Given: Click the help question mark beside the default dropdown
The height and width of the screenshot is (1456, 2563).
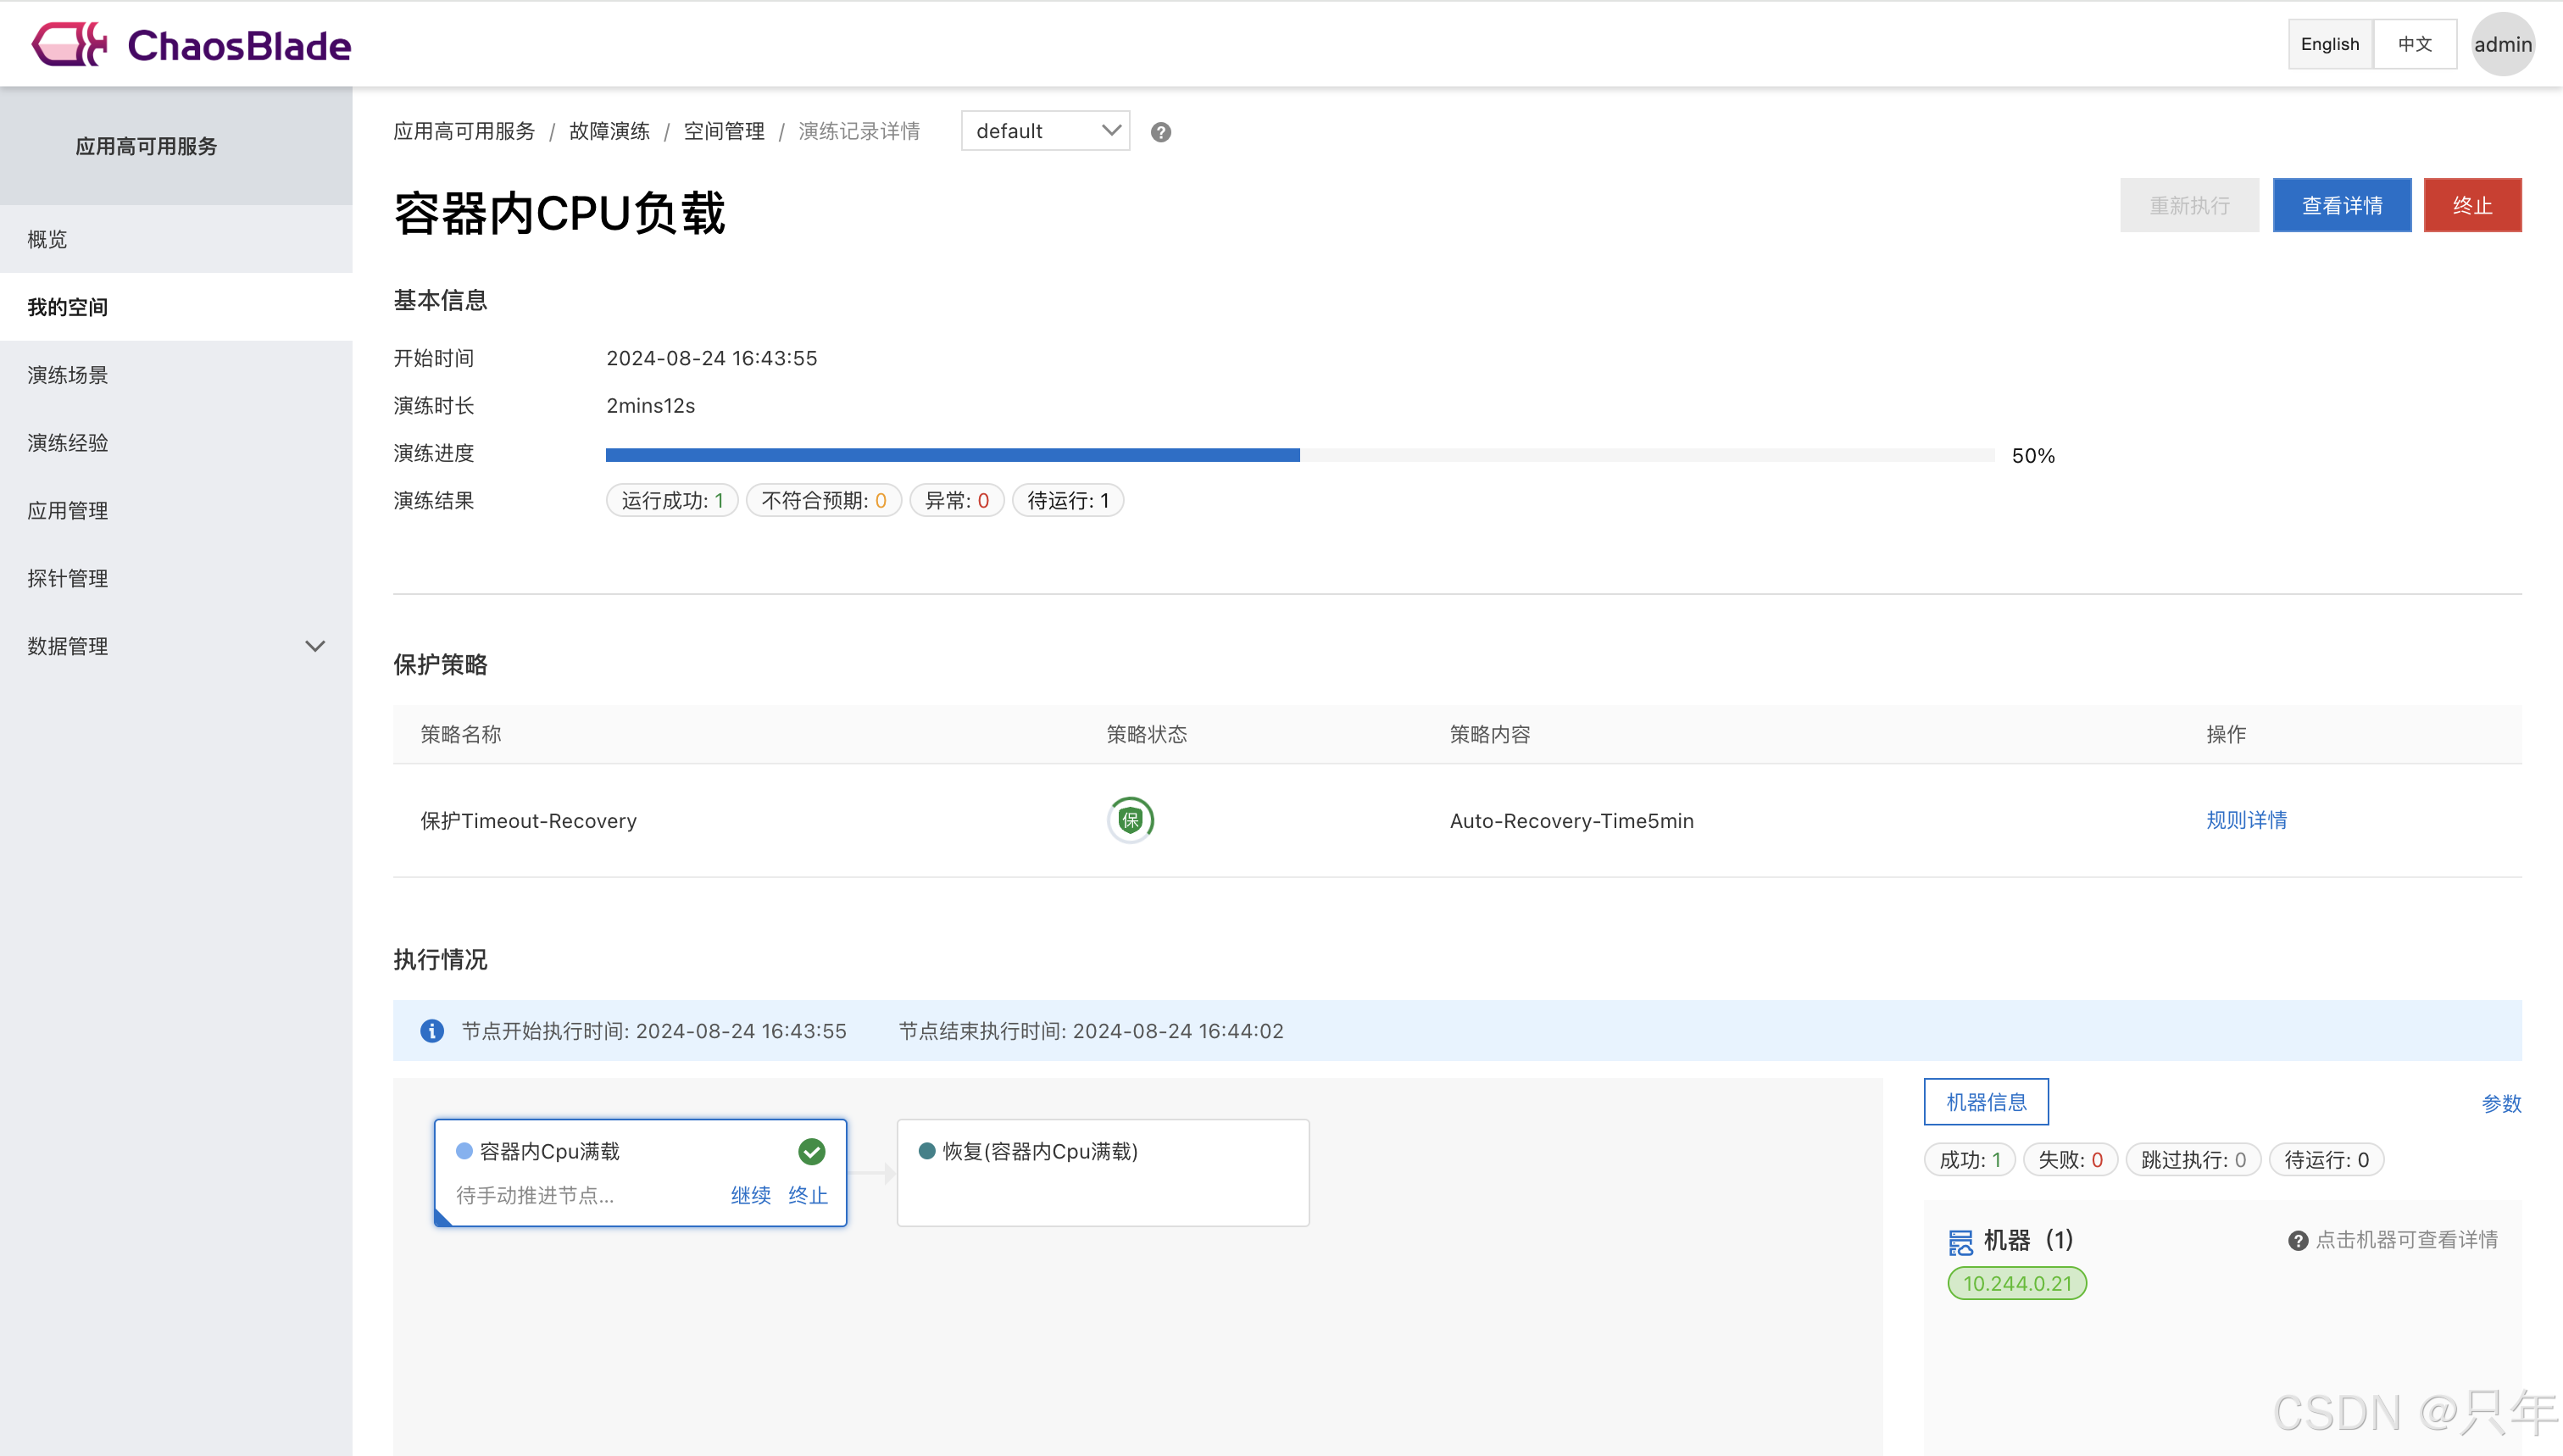Looking at the screenshot, I should [x=1160, y=132].
